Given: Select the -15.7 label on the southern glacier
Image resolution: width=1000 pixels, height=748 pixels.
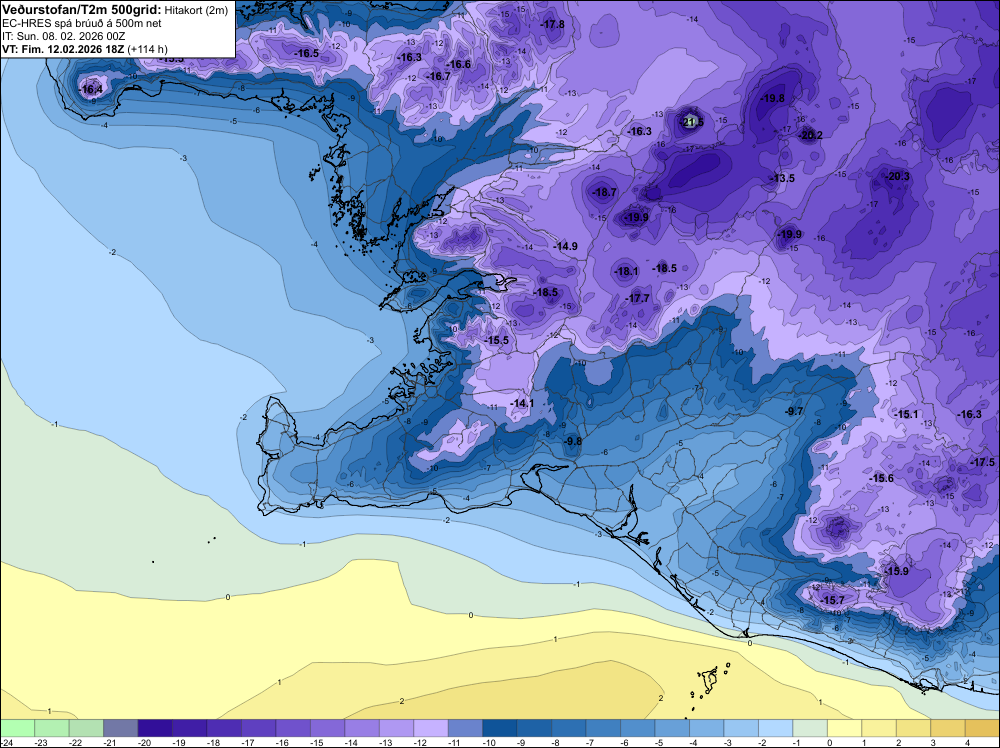Looking at the screenshot, I should pos(832,600).
